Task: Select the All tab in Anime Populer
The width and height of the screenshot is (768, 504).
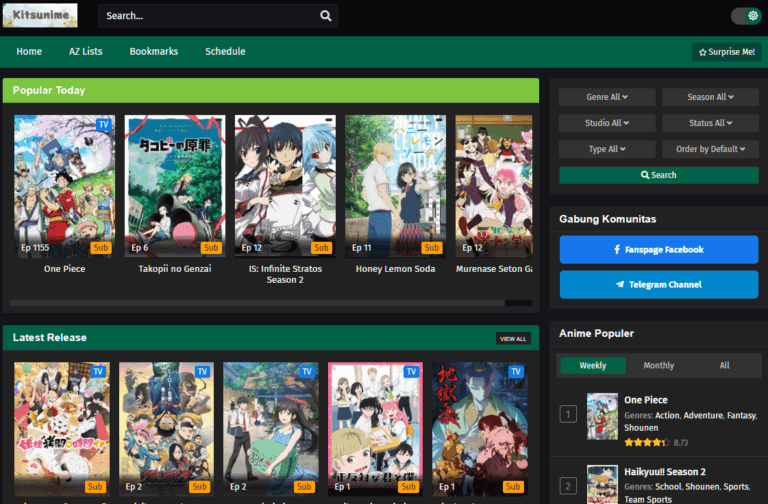Action: (724, 365)
